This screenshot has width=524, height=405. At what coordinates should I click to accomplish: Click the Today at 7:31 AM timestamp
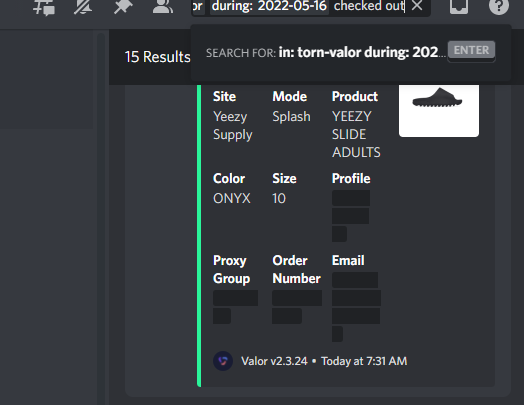(364, 361)
